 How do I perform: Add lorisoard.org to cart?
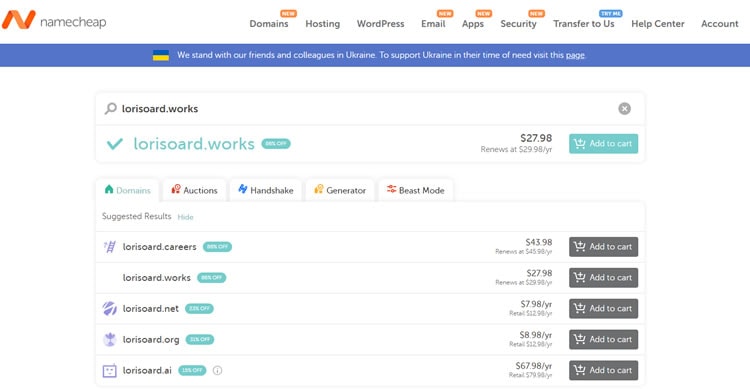pyautogui.click(x=603, y=339)
